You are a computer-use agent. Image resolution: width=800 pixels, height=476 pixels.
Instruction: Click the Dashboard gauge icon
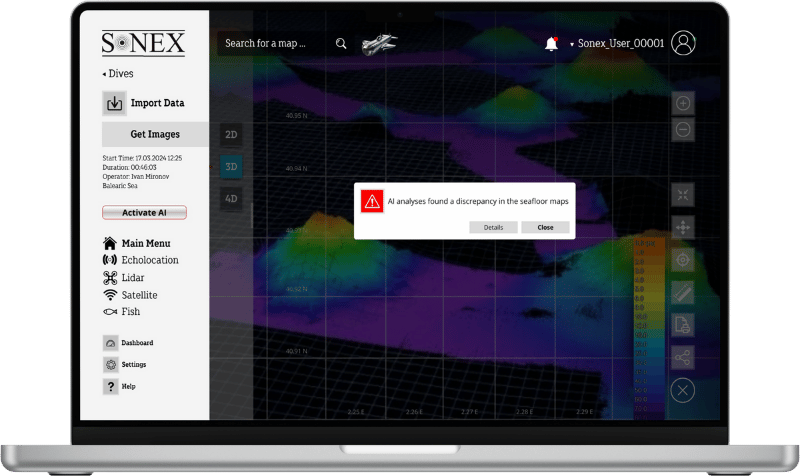point(110,343)
